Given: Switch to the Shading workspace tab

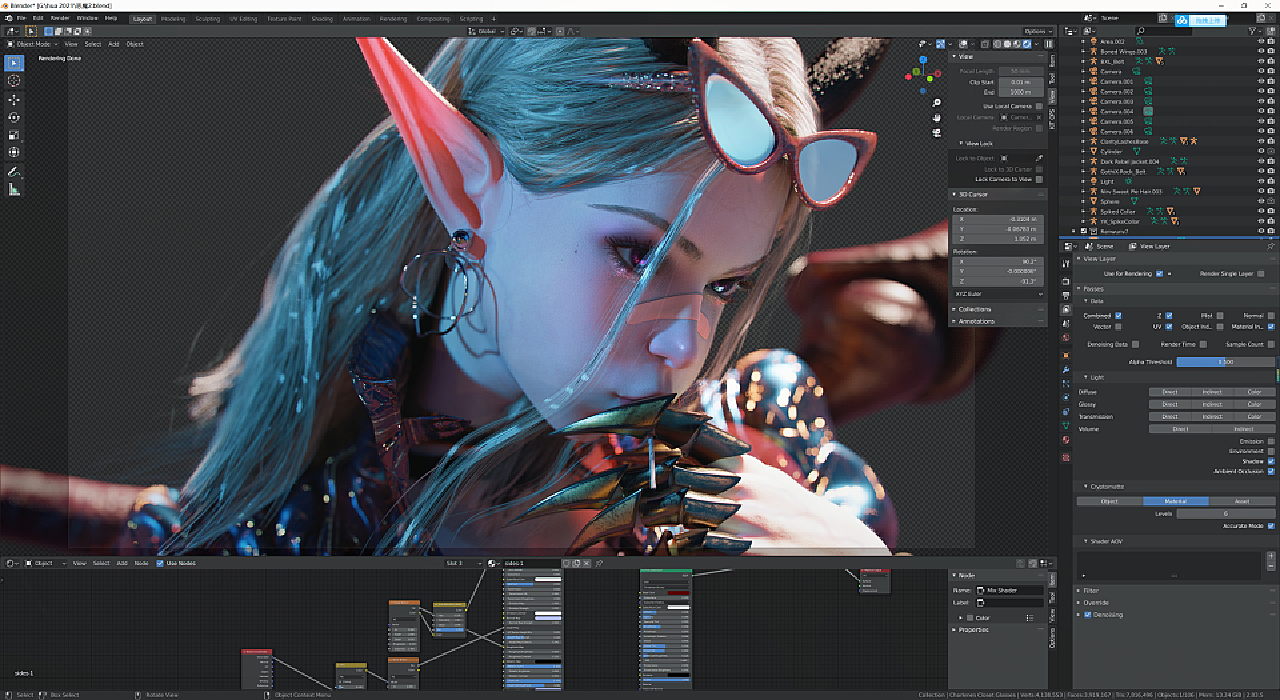Looking at the screenshot, I should click(321, 18).
